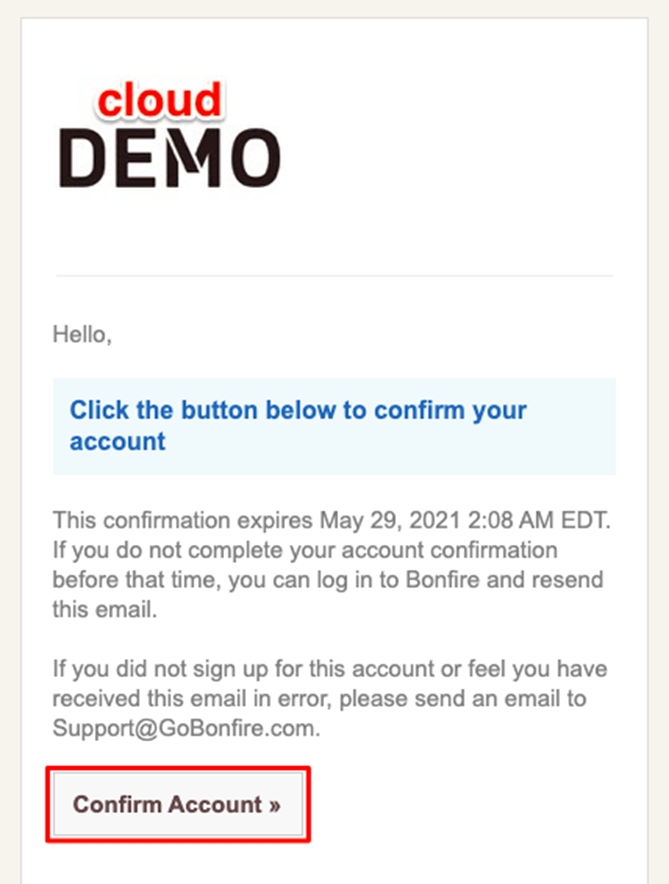Viewport: 669px width, 884px height.
Task: Click the 'before that time' text
Action: click(x=135, y=580)
